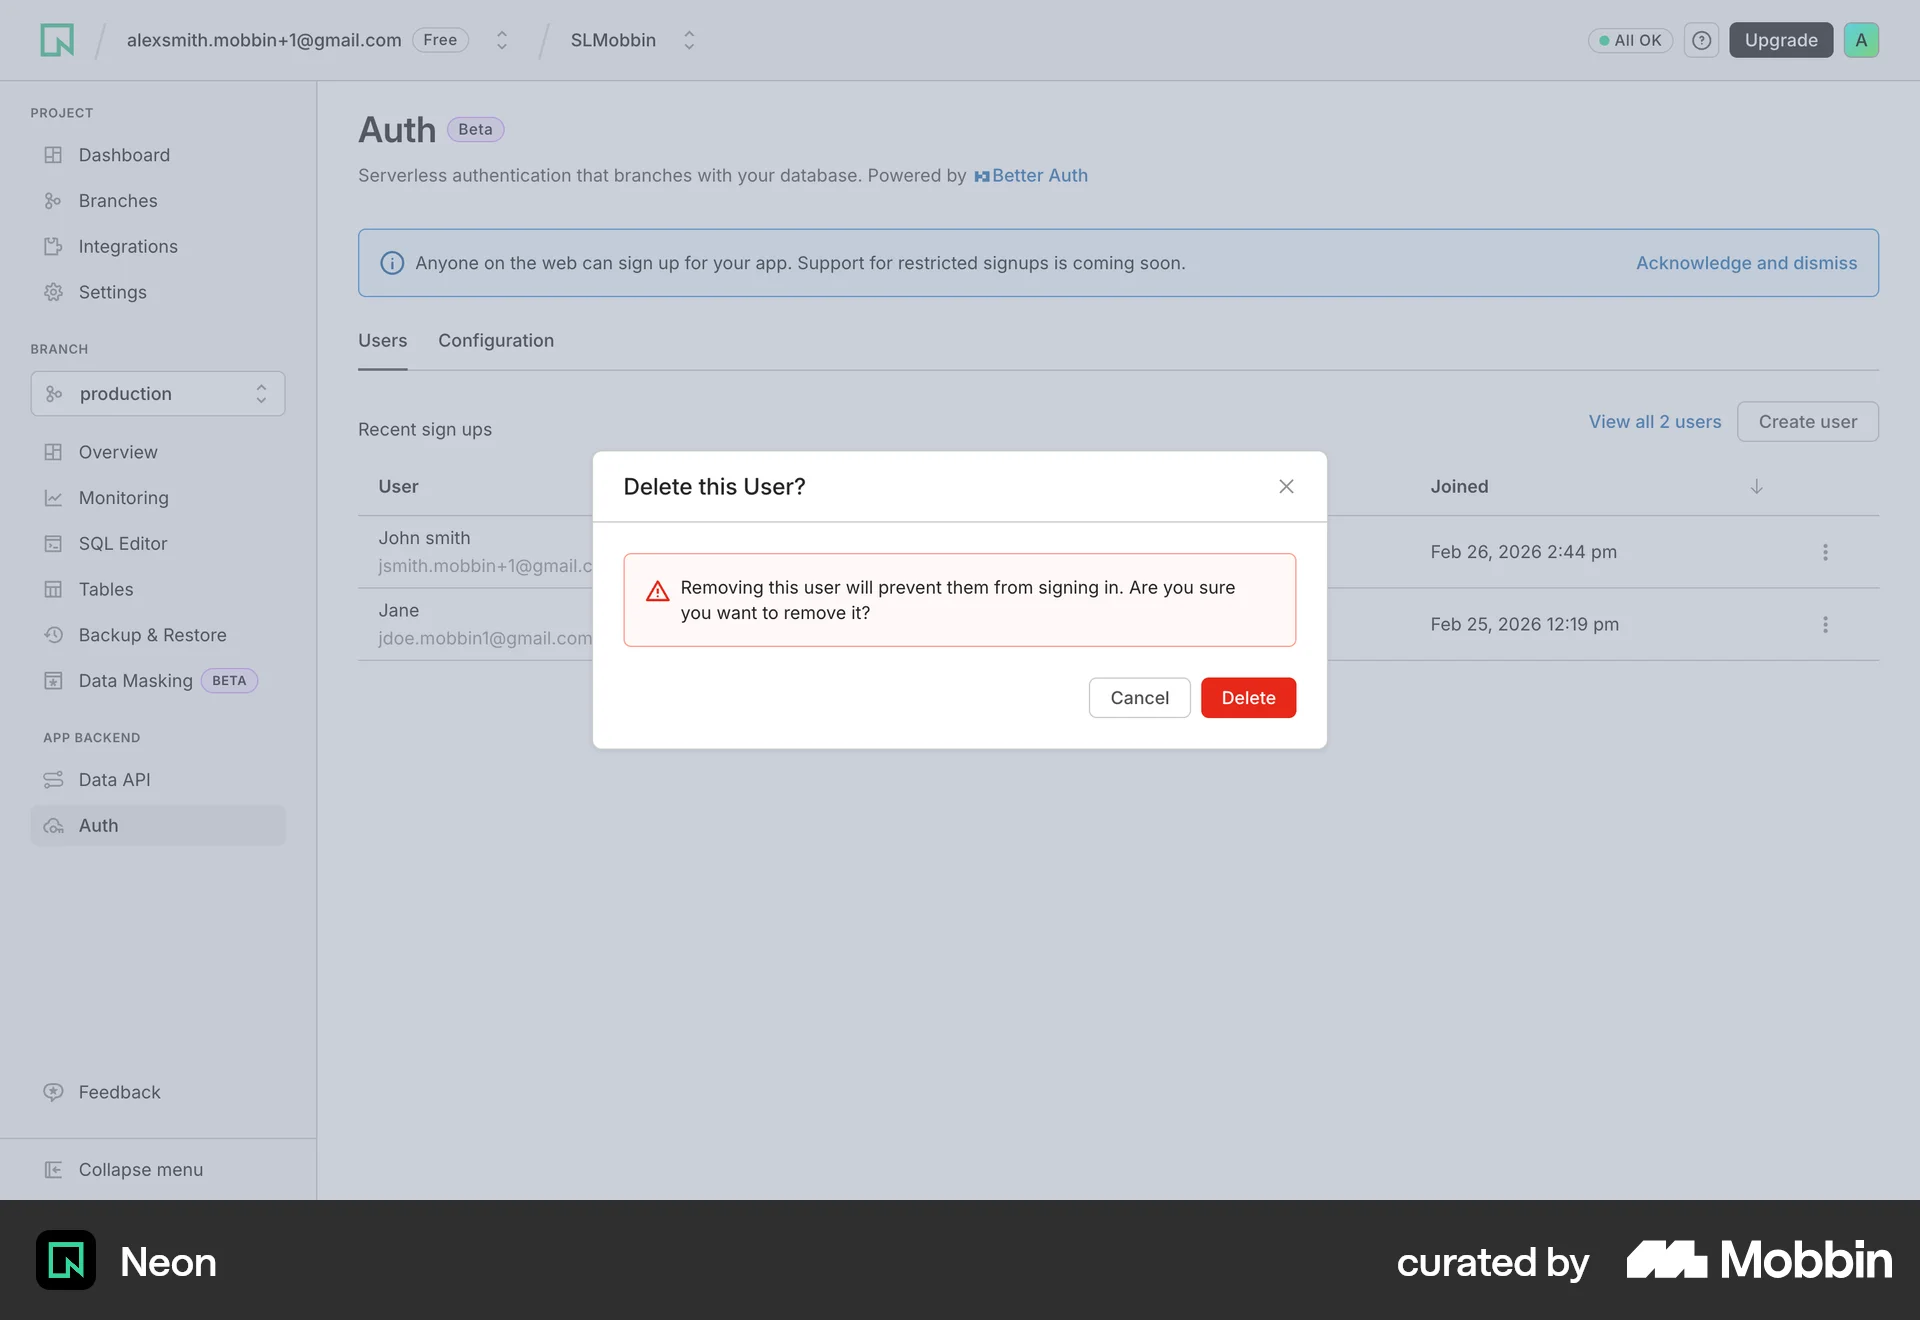Click Acknowledge and dismiss link
This screenshot has height=1320, width=1920.
click(1746, 263)
